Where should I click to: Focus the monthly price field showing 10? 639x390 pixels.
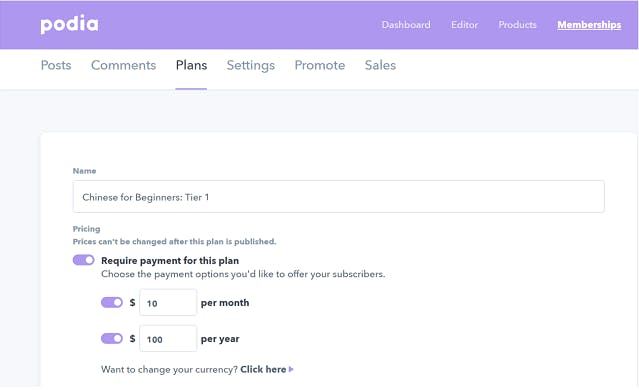pyautogui.click(x=168, y=302)
